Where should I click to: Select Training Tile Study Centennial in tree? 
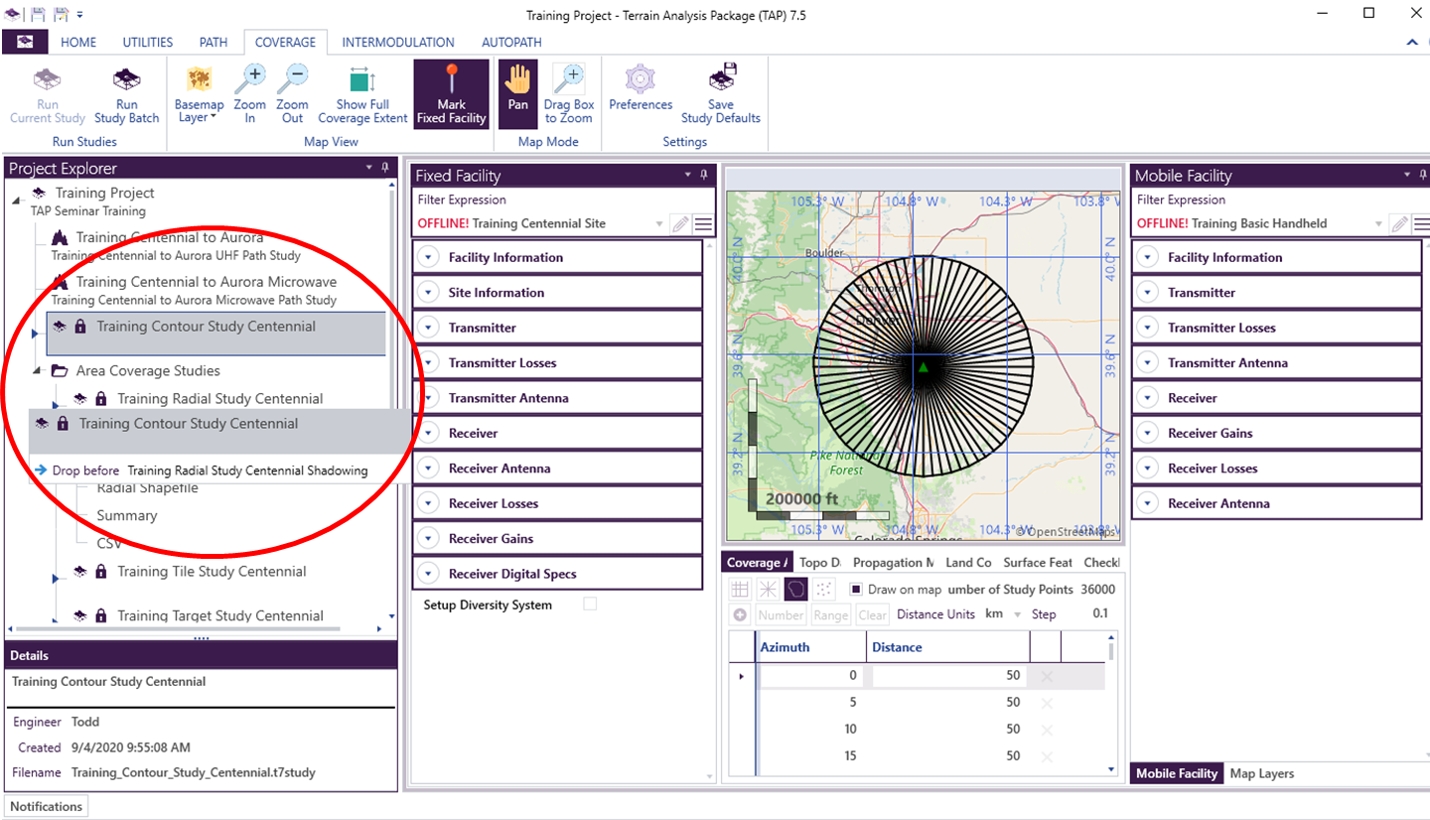[211, 572]
